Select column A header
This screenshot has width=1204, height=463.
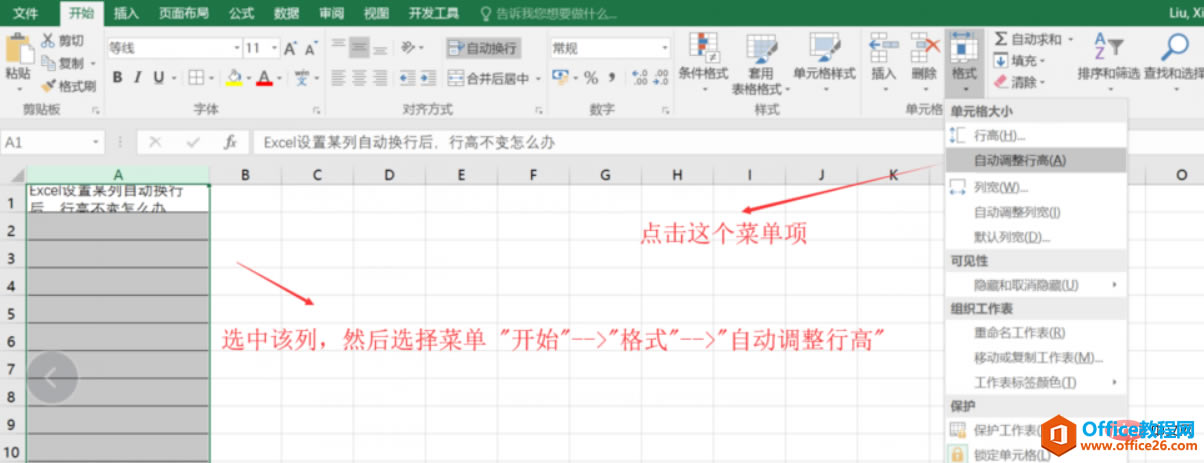tap(118, 174)
